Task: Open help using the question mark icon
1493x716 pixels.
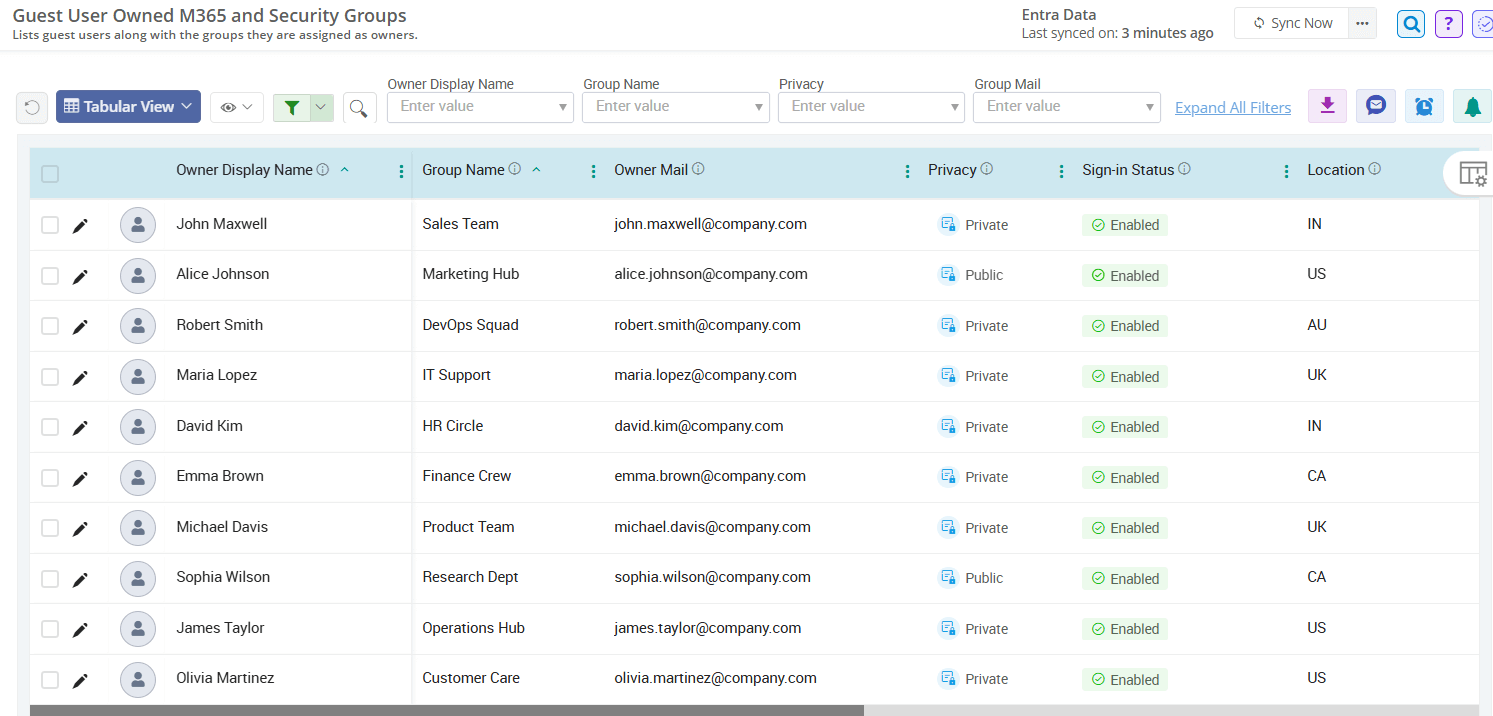Action: [1448, 23]
